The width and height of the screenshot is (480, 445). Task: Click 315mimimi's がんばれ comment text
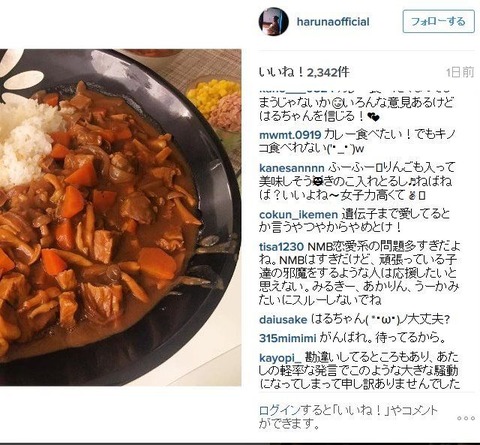(383, 338)
